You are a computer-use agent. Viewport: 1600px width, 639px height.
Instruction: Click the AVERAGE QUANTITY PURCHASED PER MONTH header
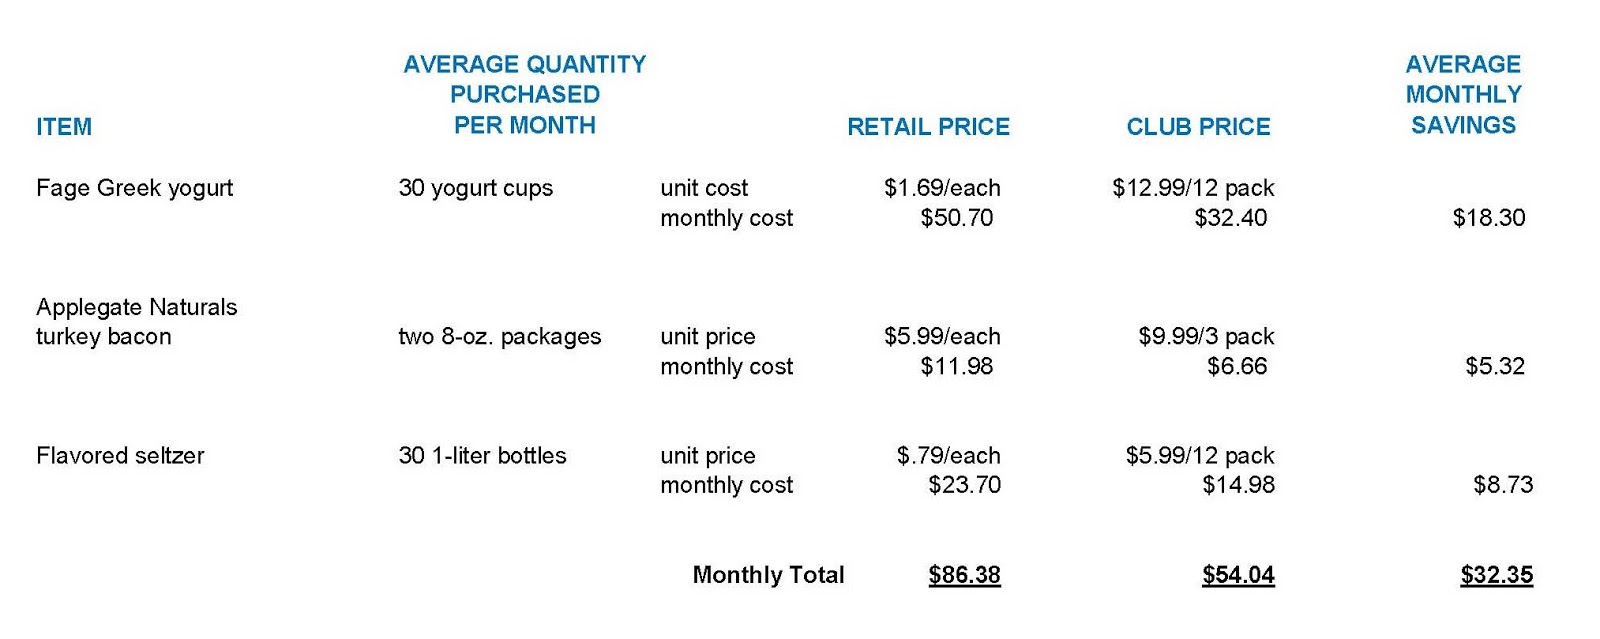[524, 95]
